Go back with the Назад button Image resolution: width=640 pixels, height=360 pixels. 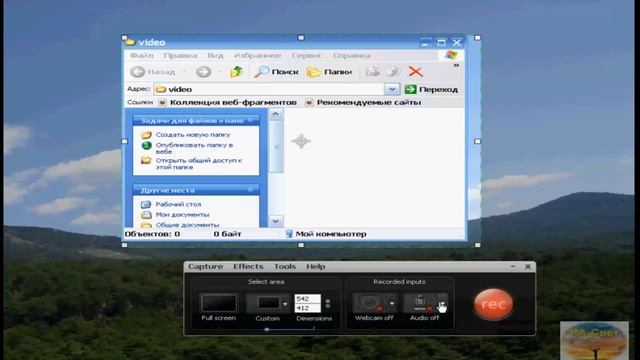pyautogui.click(x=153, y=72)
